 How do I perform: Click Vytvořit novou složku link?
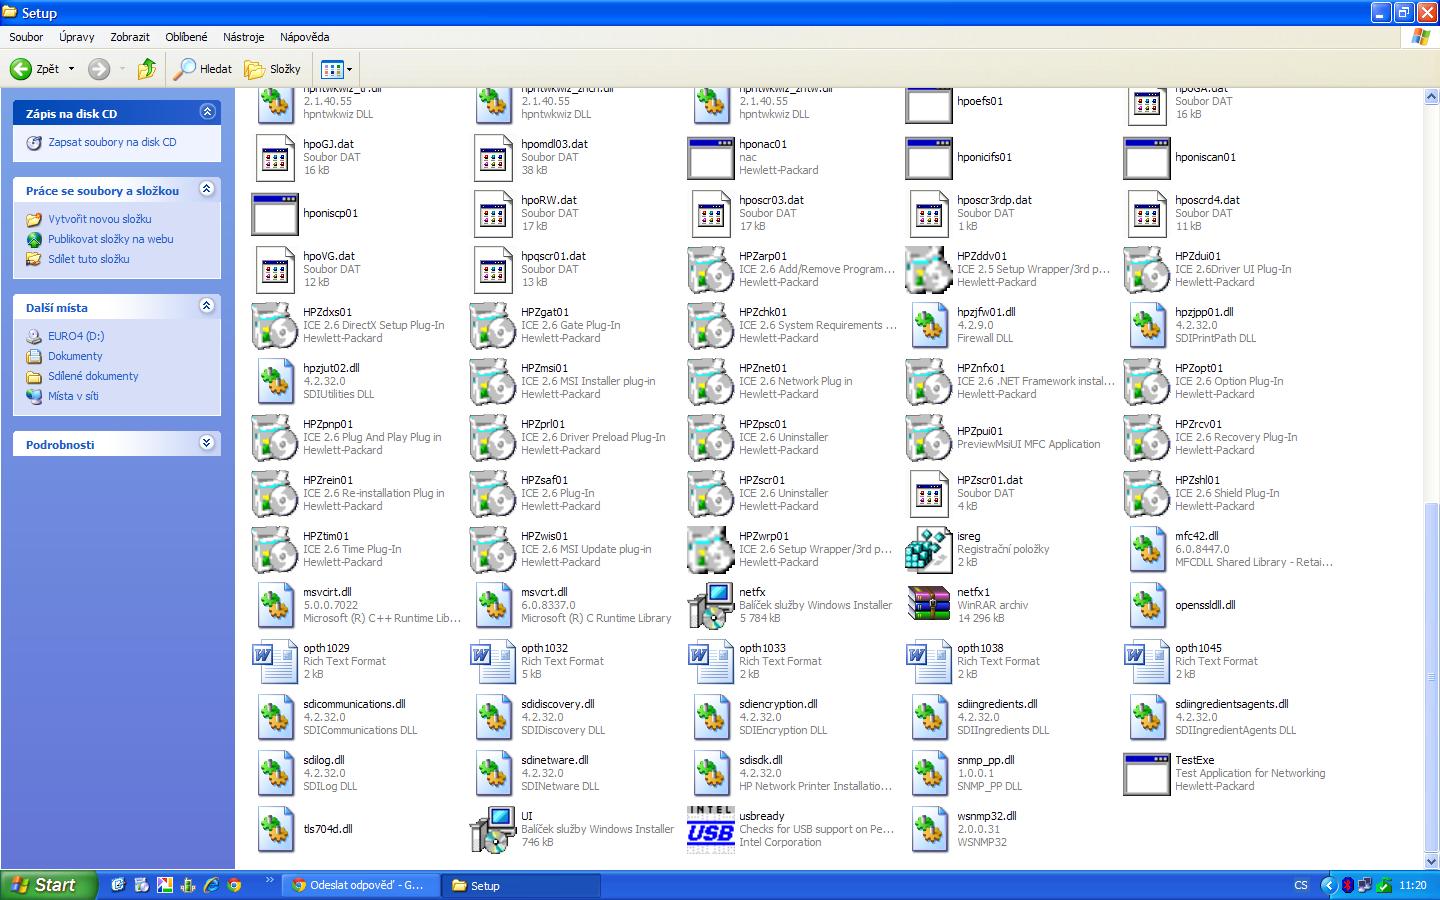pyautogui.click(x=100, y=219)
